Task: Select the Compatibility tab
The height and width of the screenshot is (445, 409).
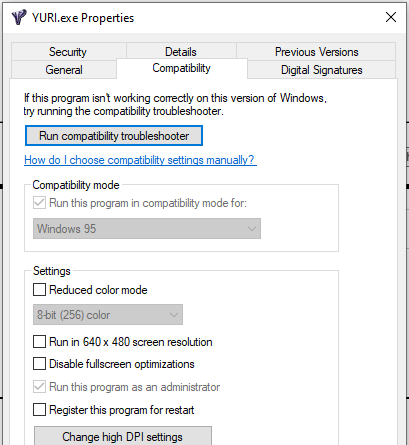Action: pos(182,68)
